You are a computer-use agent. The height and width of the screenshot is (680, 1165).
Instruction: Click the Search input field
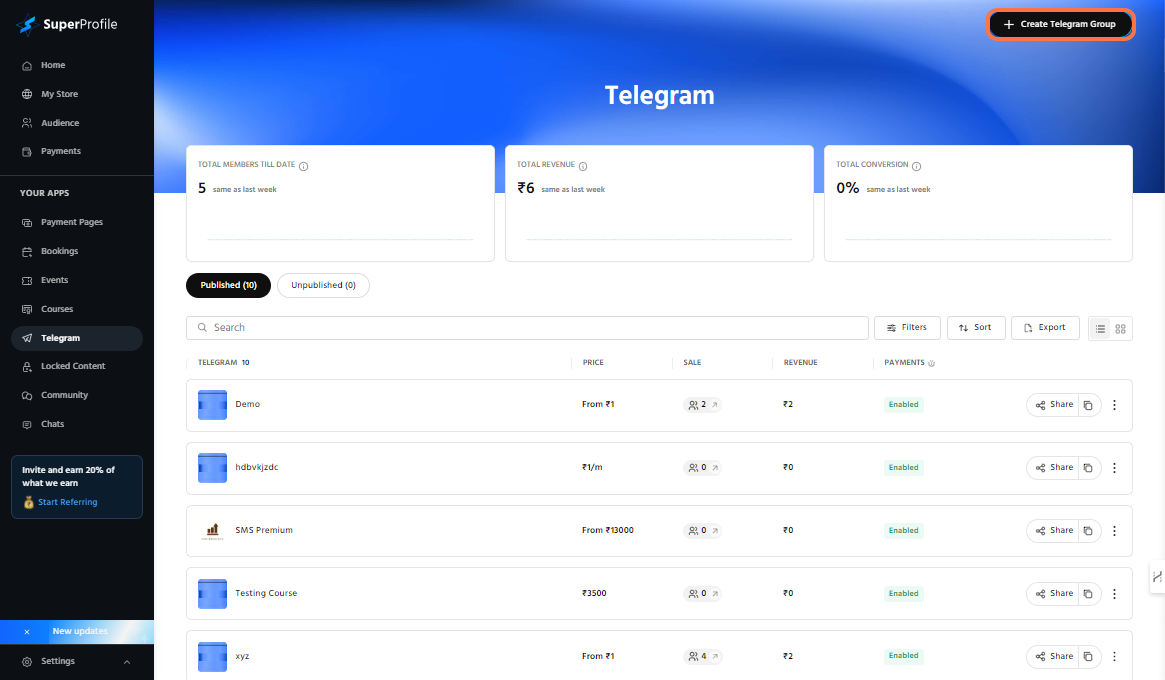(527, 328)
